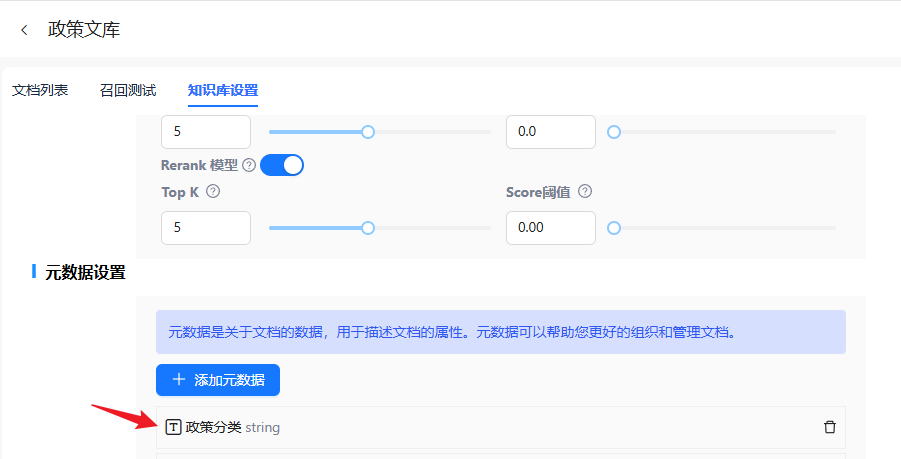Delete the 政策分类 metadata with trash icon
The width and height of the screenshot is (901, 459).
coord(829,427)
